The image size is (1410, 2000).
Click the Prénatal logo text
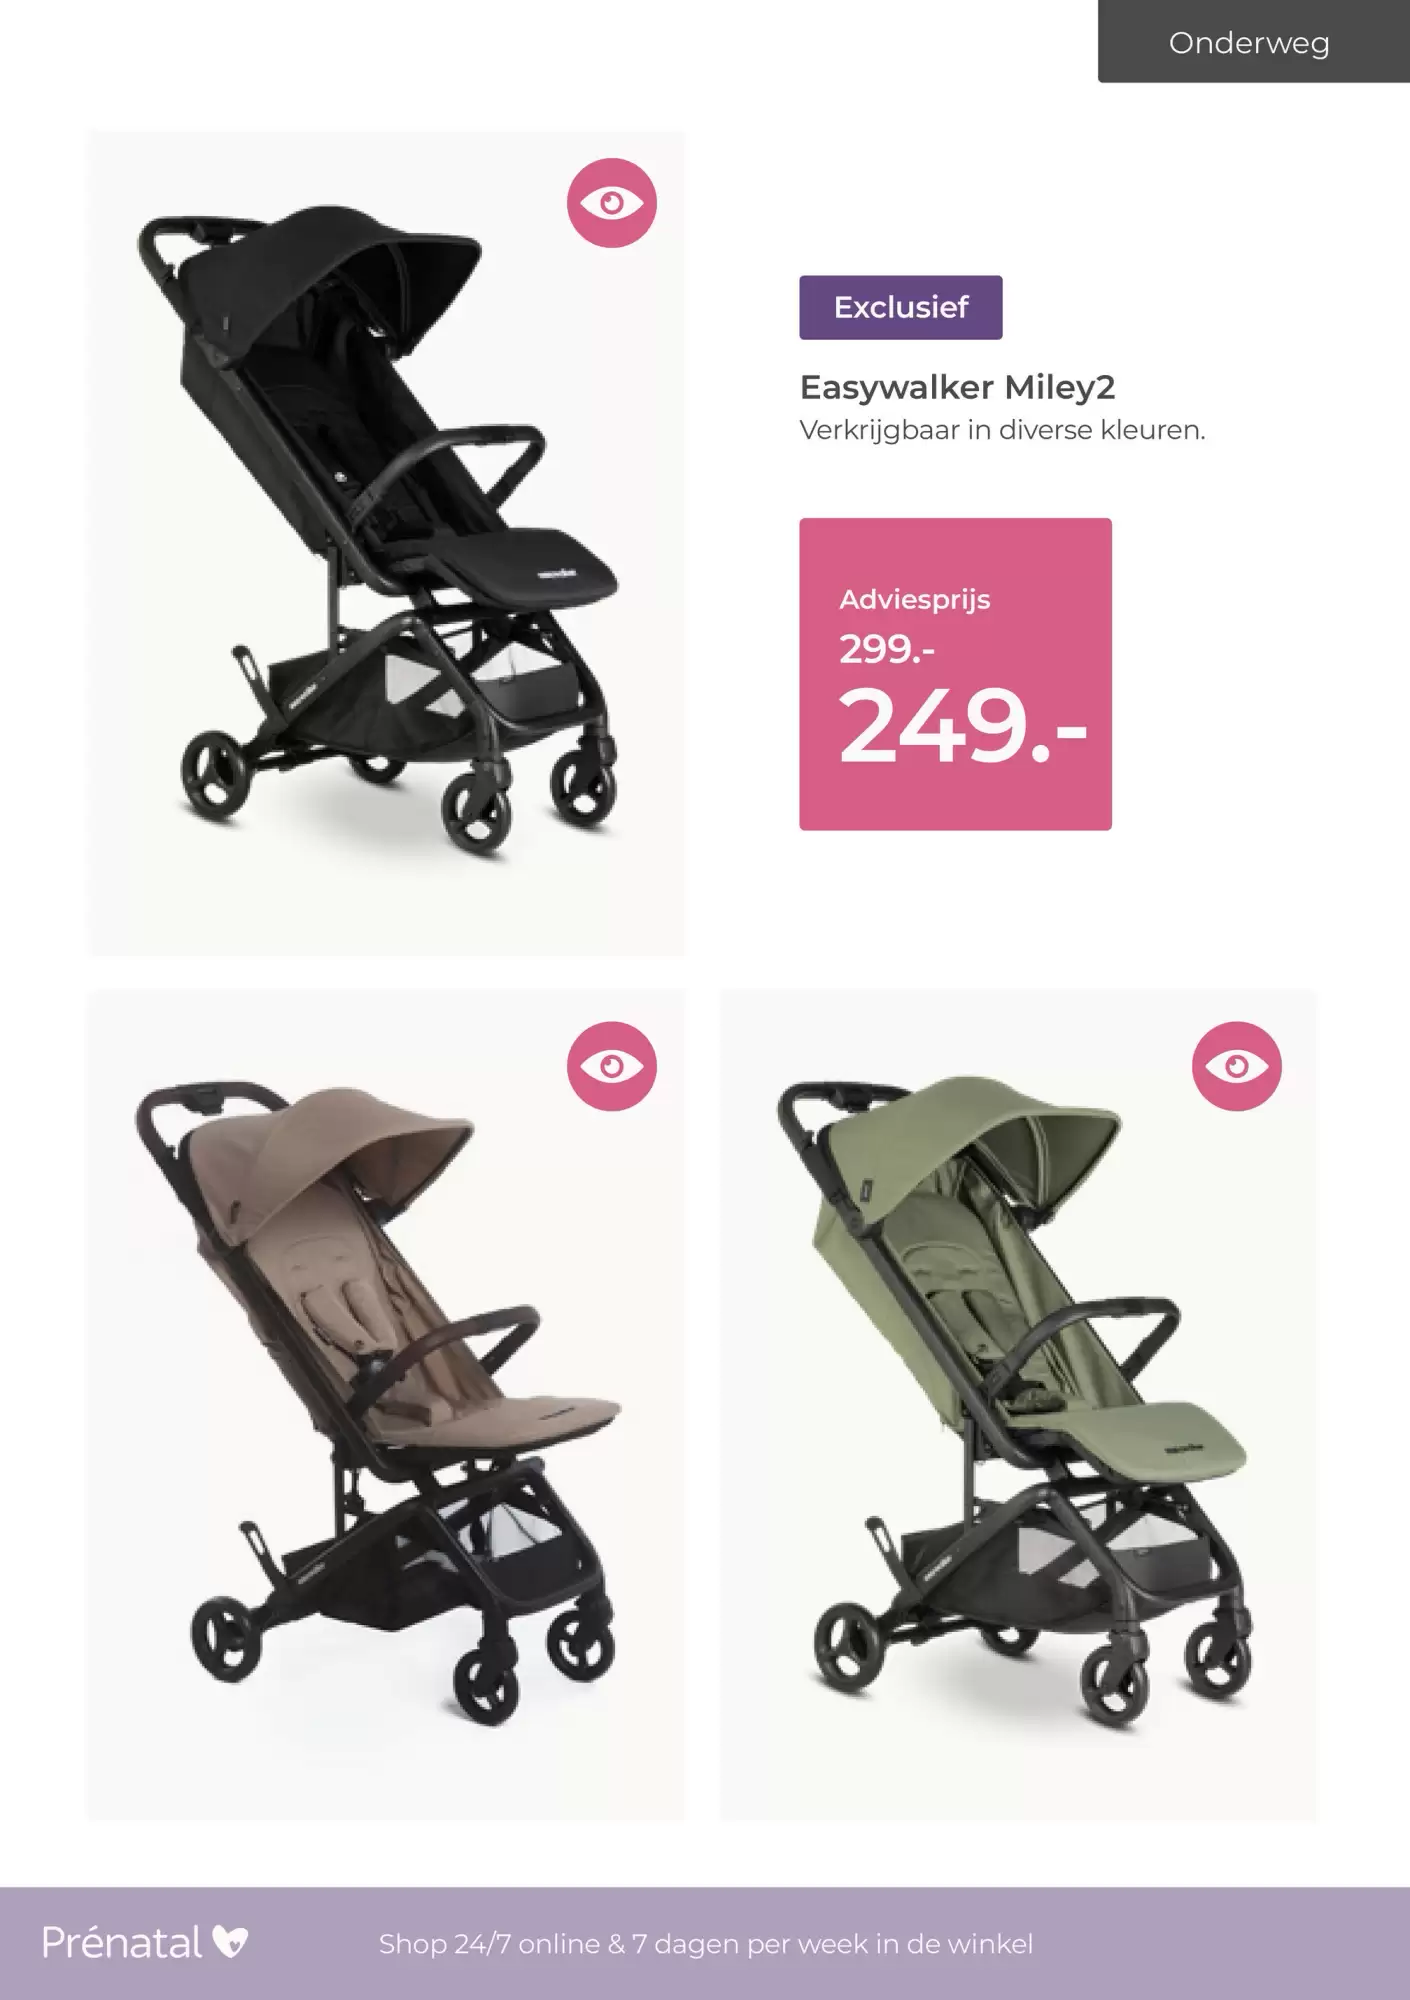pyautogui.click(x=122, y=1942)
